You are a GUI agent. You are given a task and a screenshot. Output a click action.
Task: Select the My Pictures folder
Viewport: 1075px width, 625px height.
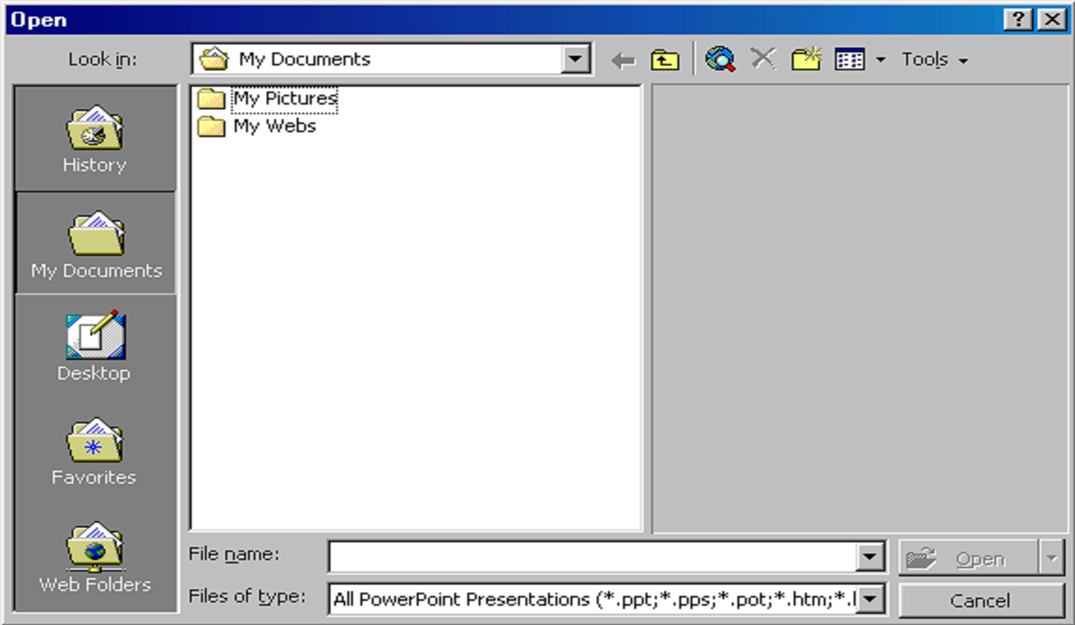coord(284,99)
